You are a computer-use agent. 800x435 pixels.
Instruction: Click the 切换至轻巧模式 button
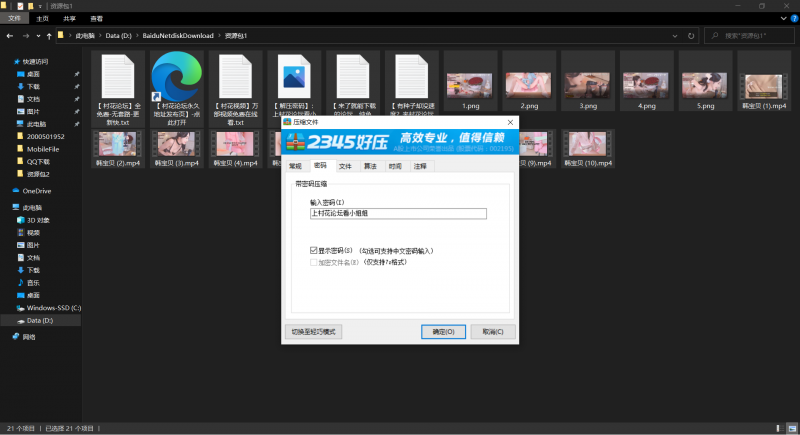[x=314, y=331]
